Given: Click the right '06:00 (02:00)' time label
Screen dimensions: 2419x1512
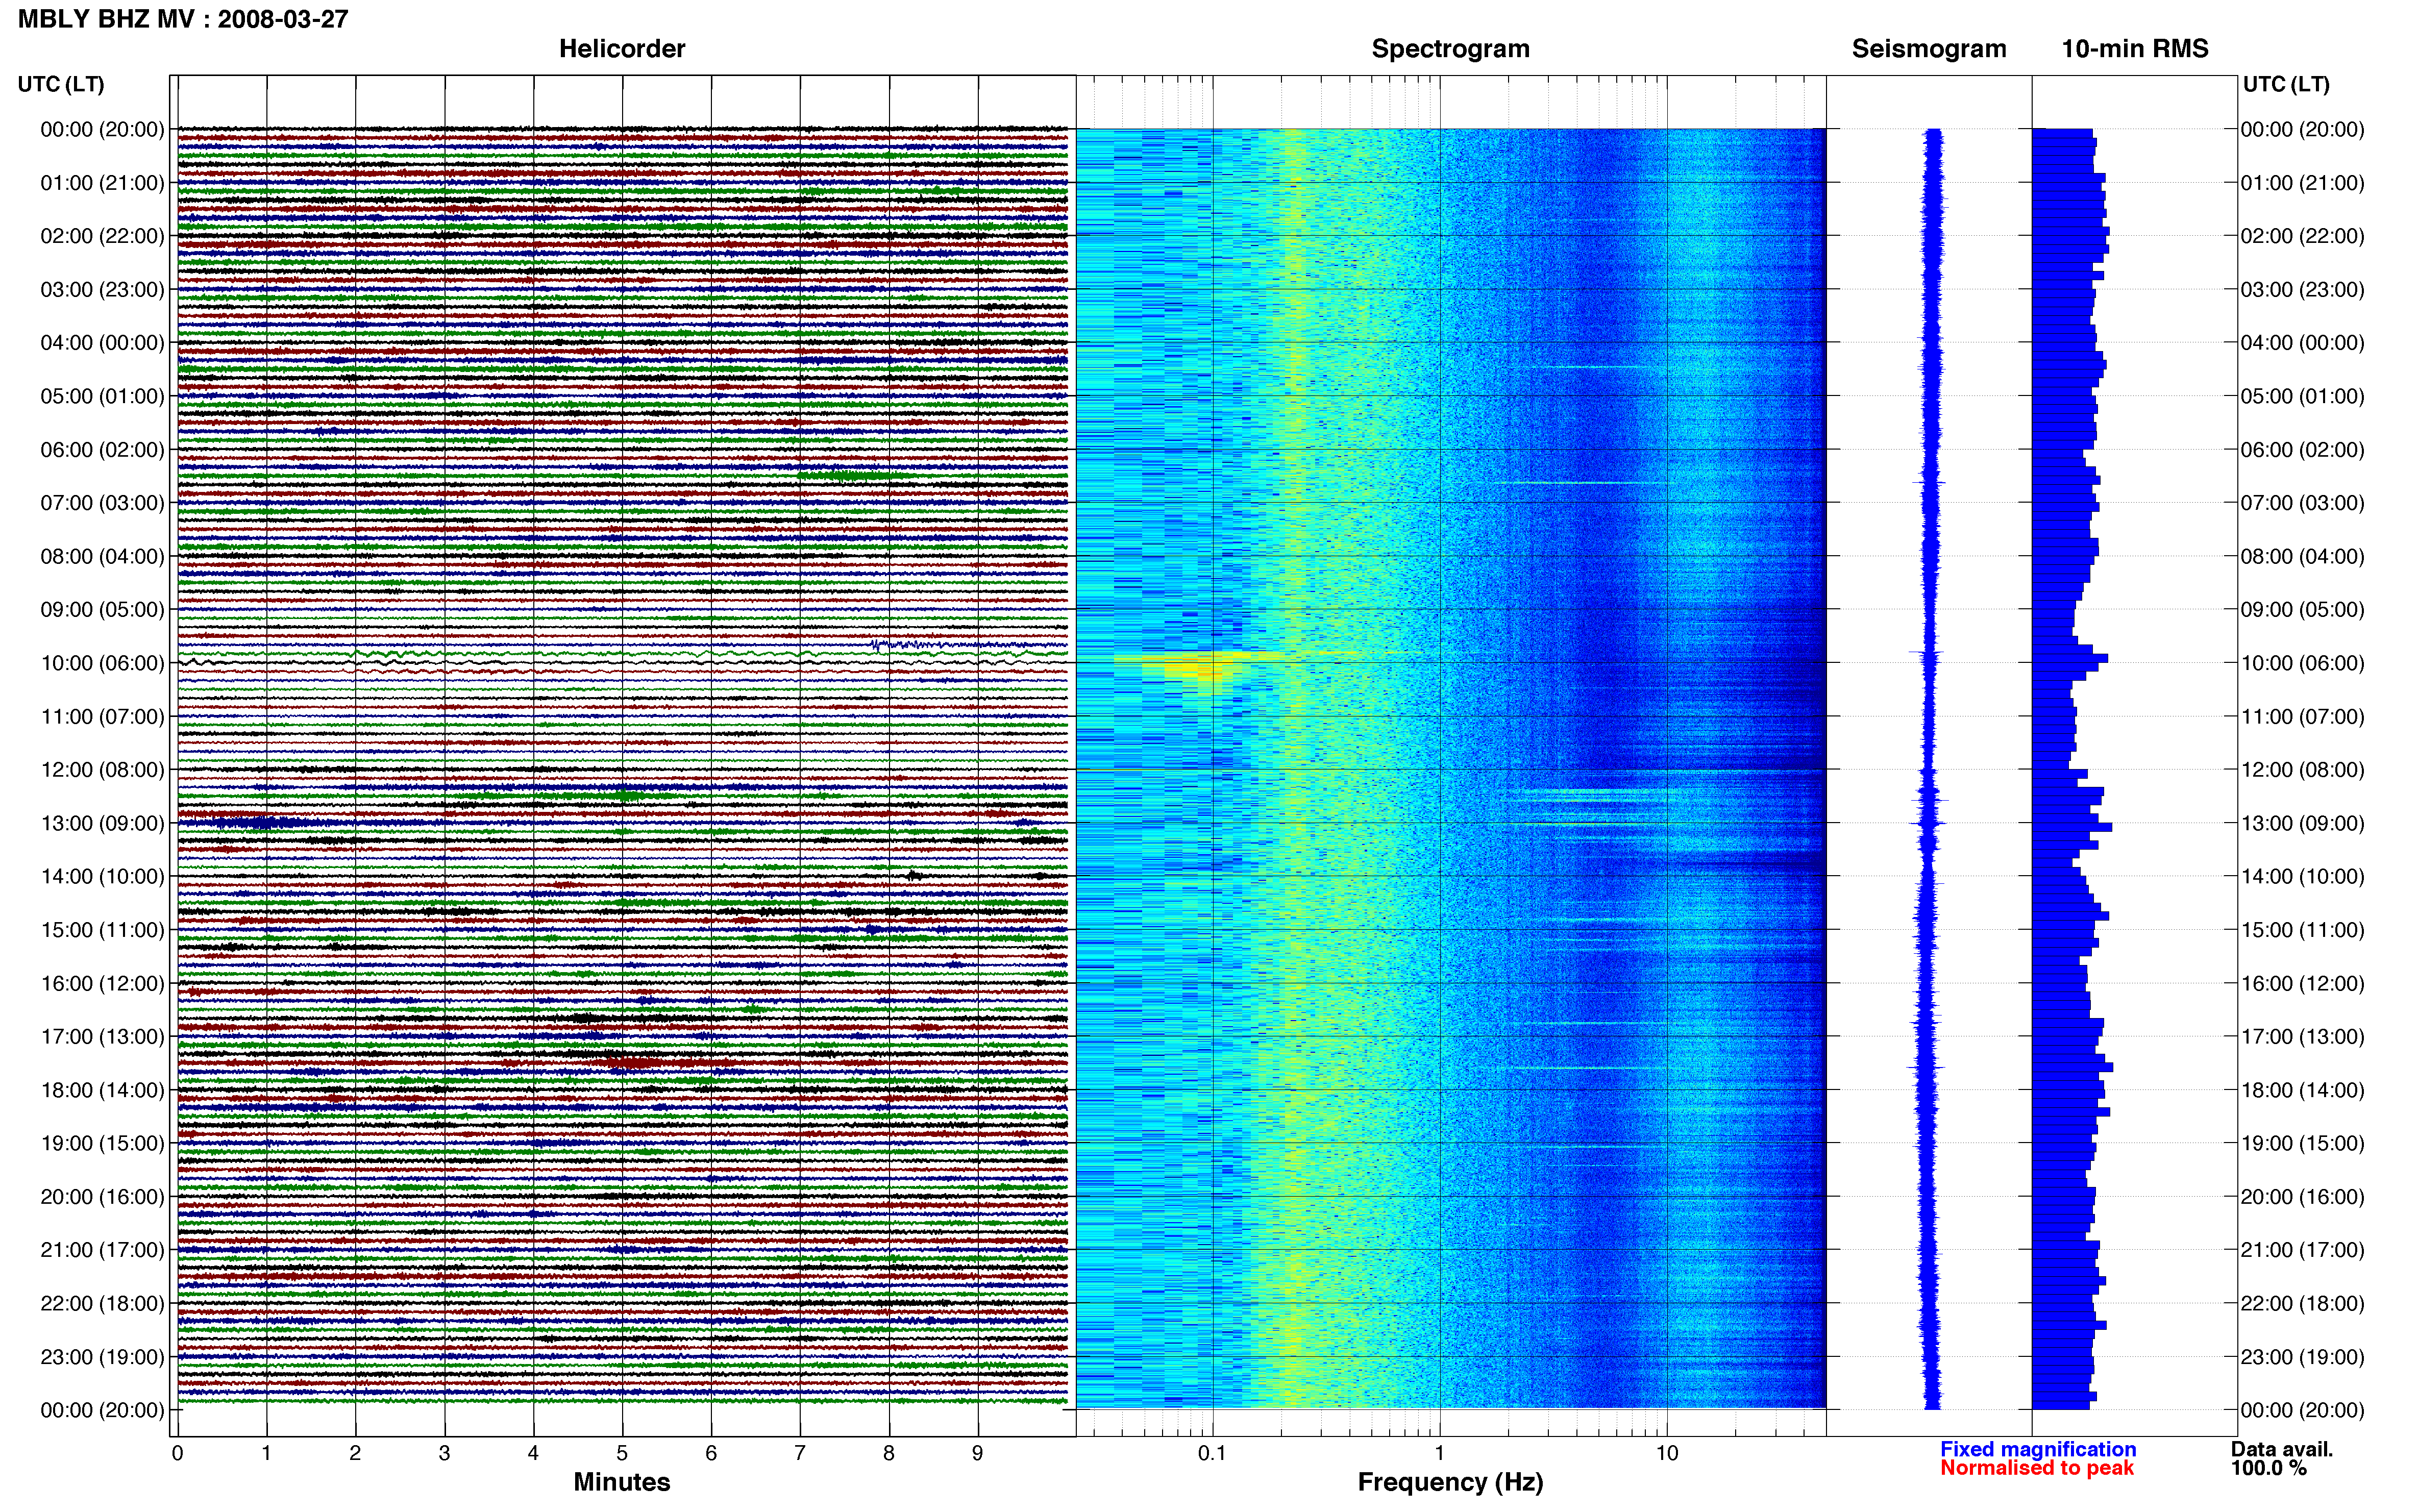Looking at the screenshot, I should 2302,450.
